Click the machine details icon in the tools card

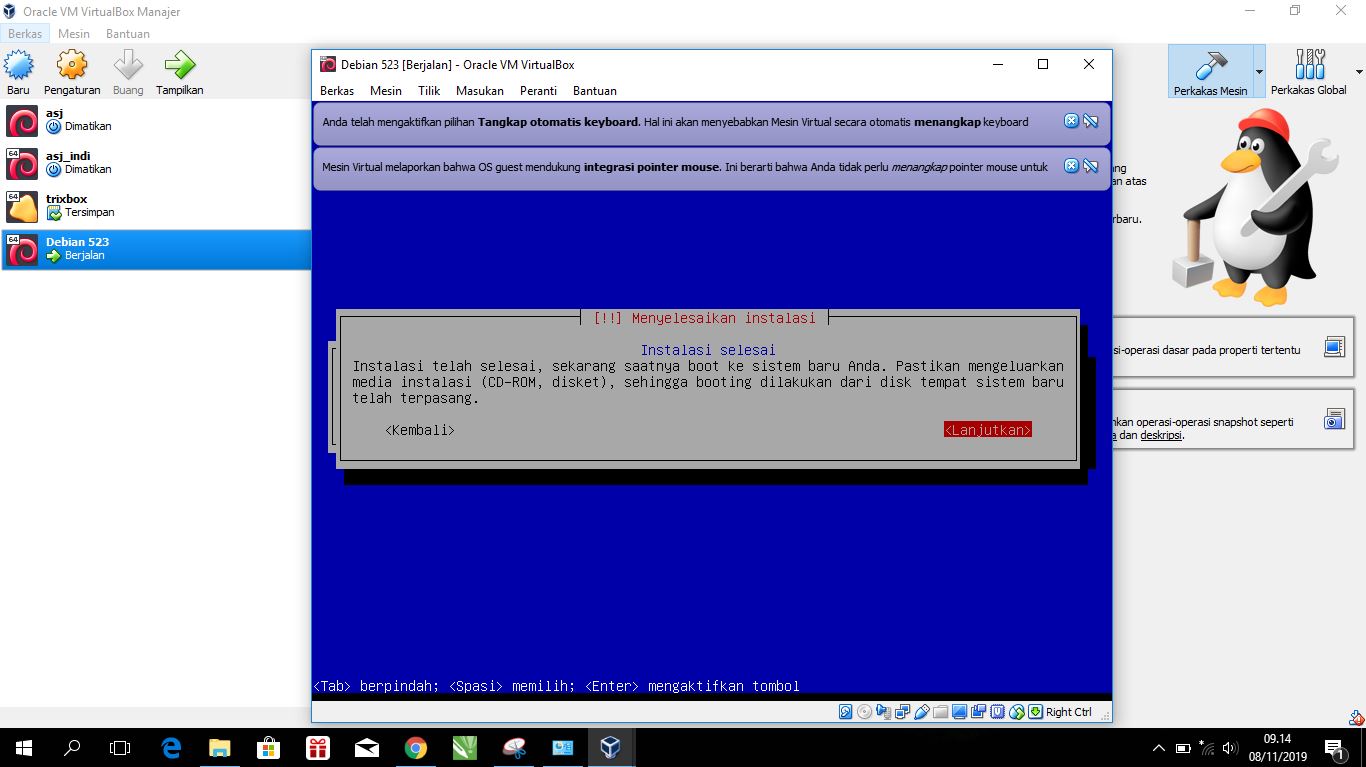coord(1334,347)
